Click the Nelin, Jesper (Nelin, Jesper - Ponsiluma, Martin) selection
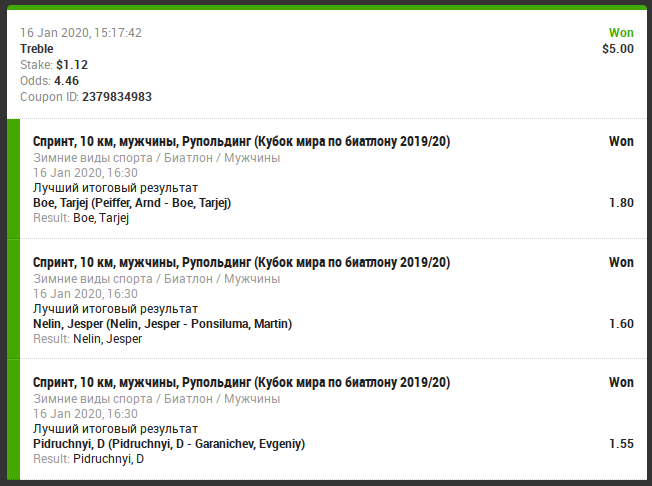This screenshot has width=652, height=486. point(163,324)
